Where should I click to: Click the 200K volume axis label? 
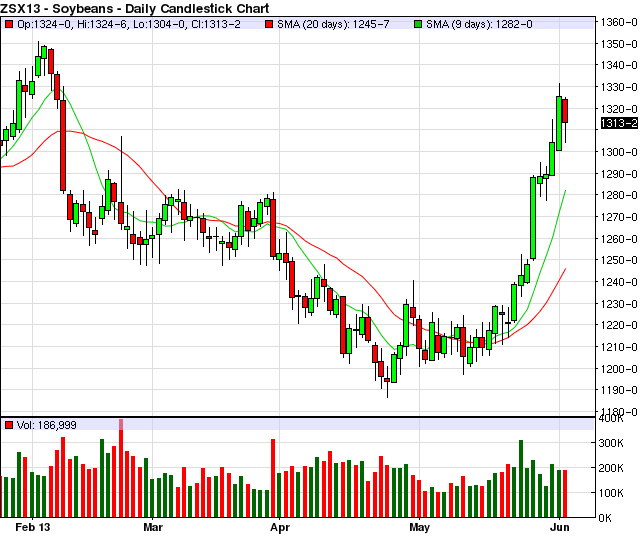pos(611,468)
